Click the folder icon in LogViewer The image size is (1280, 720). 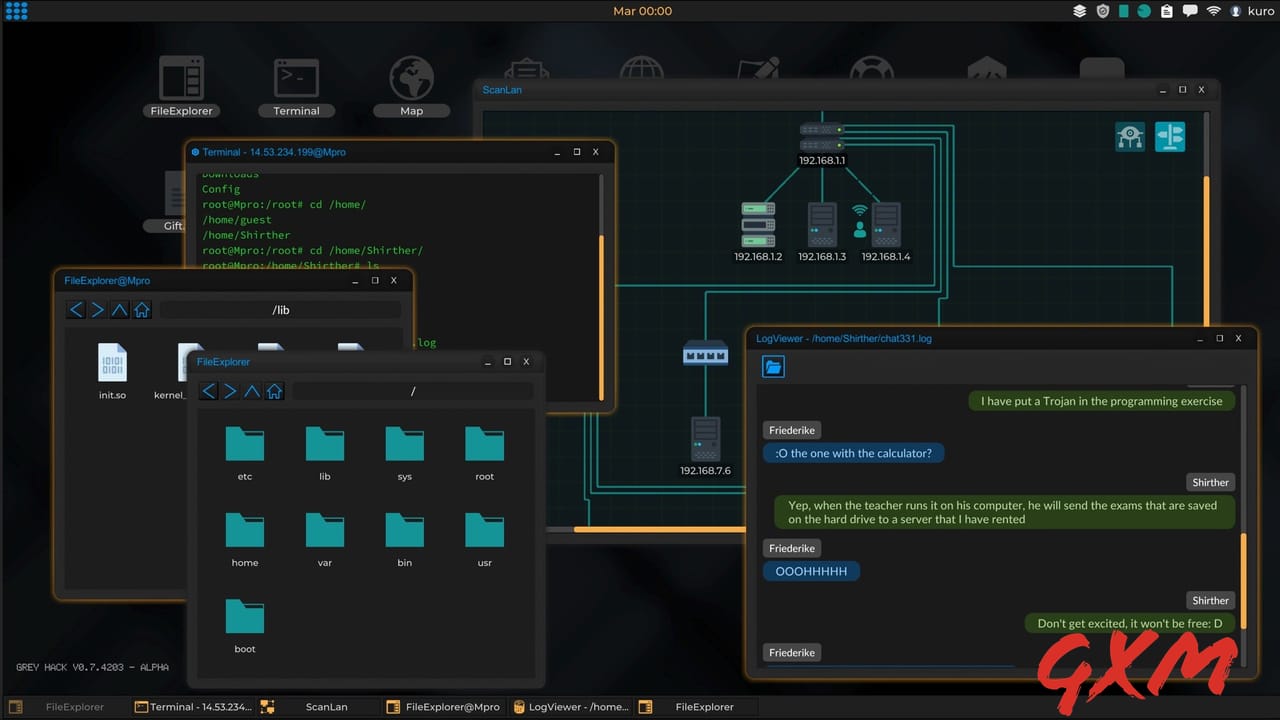tap(773, 366)
